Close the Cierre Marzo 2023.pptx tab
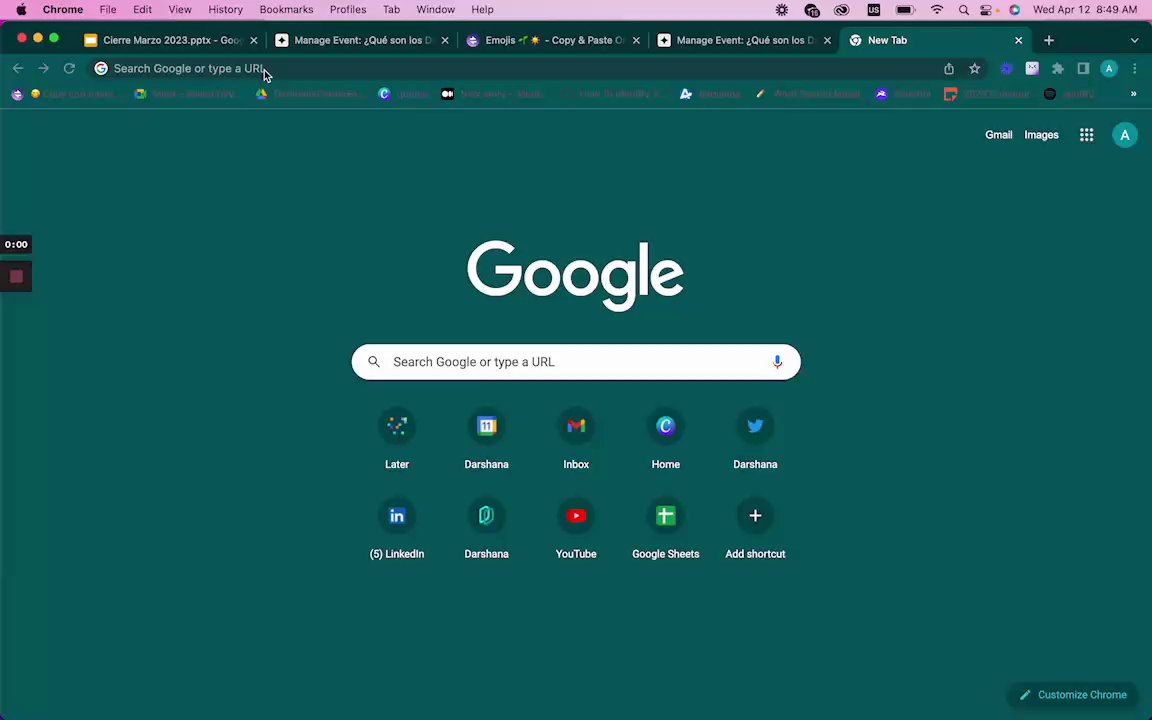 [x=254, y=40]
